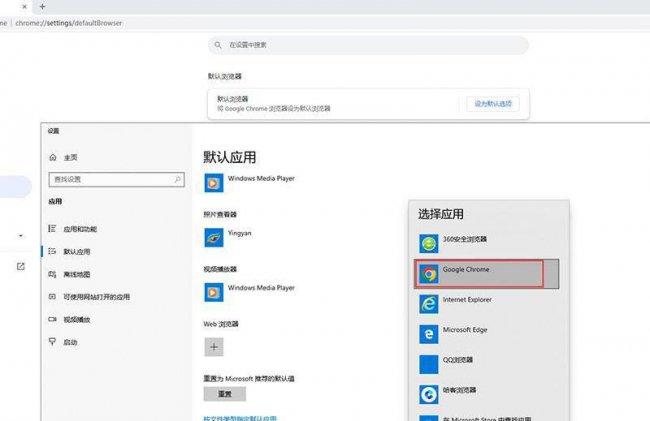Choose 哈客浏览器 in app picker

tap(487, 394)
